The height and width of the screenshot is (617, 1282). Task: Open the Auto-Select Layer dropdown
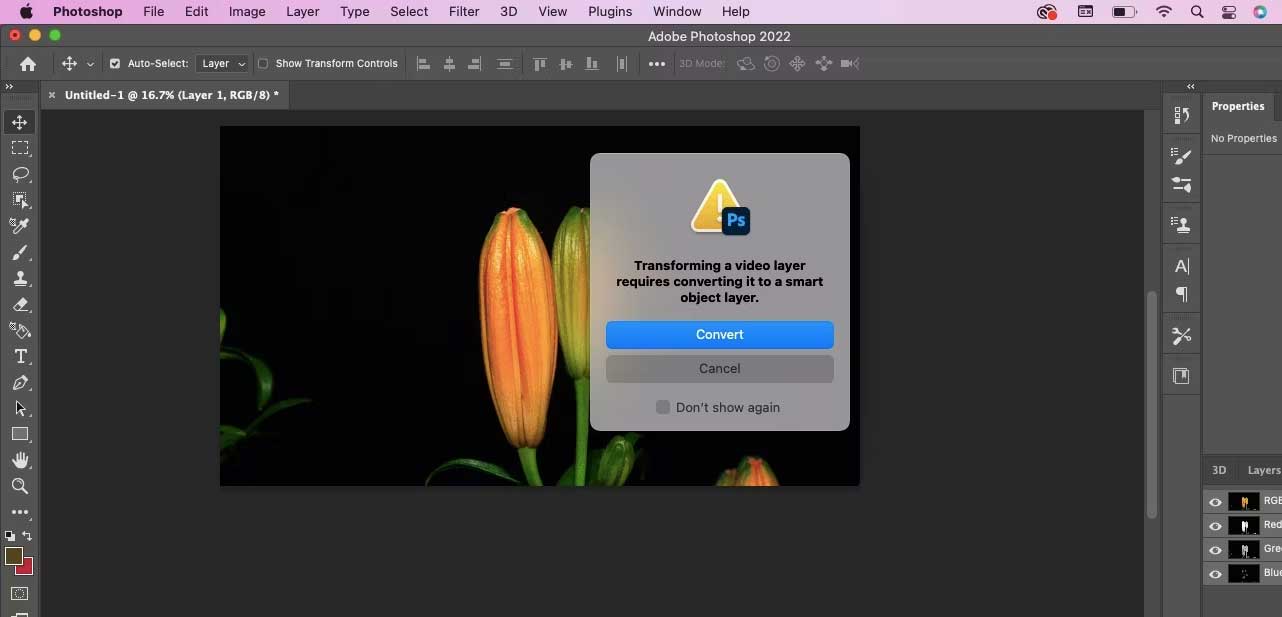(x=222, y=64)
